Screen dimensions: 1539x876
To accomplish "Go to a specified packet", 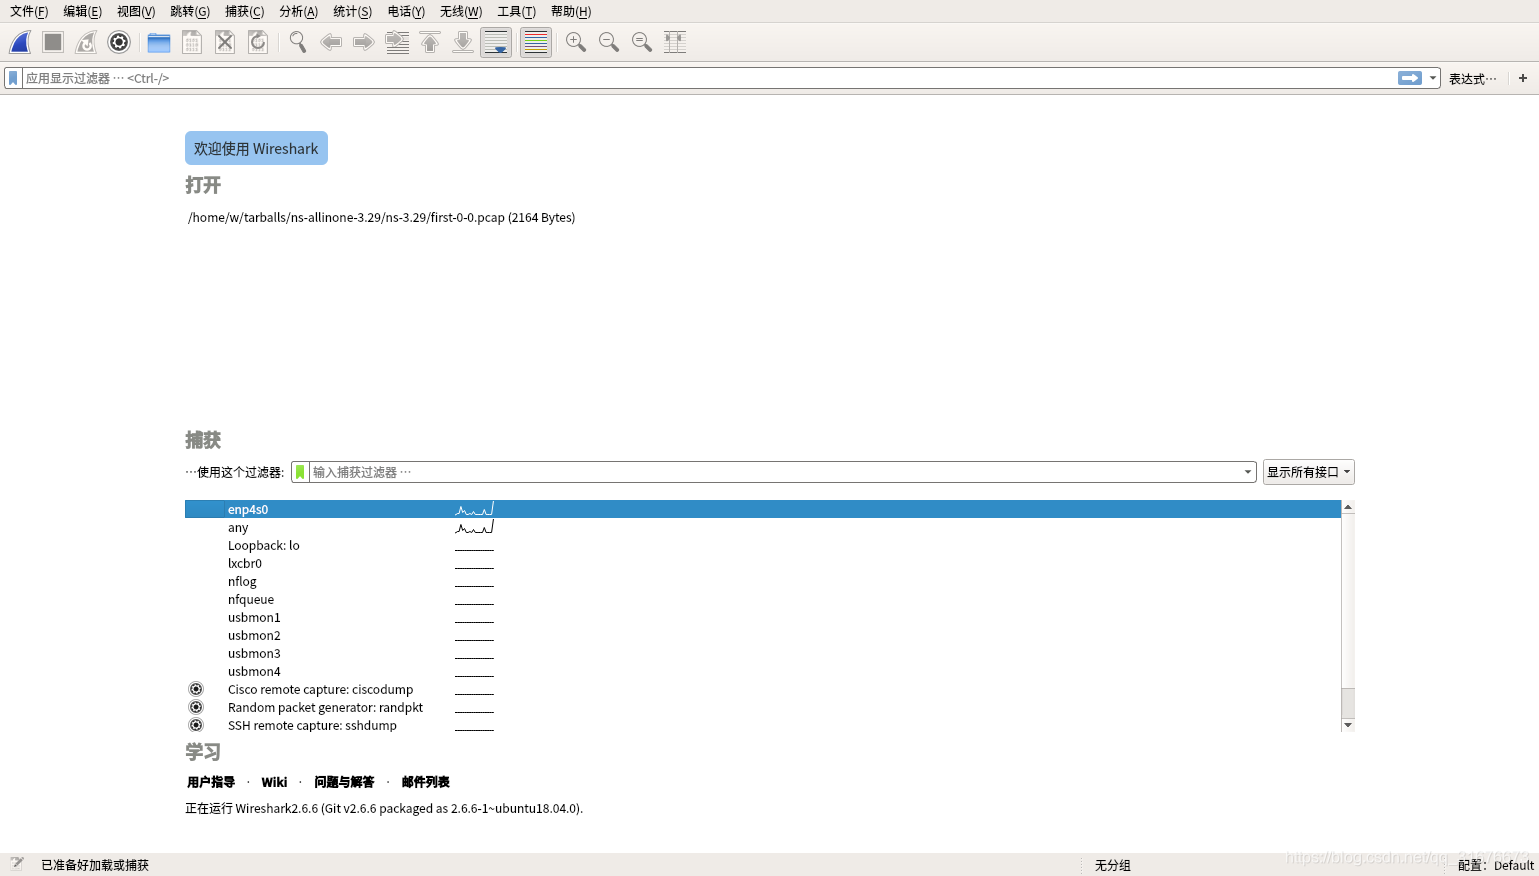I will coord(397,42).
